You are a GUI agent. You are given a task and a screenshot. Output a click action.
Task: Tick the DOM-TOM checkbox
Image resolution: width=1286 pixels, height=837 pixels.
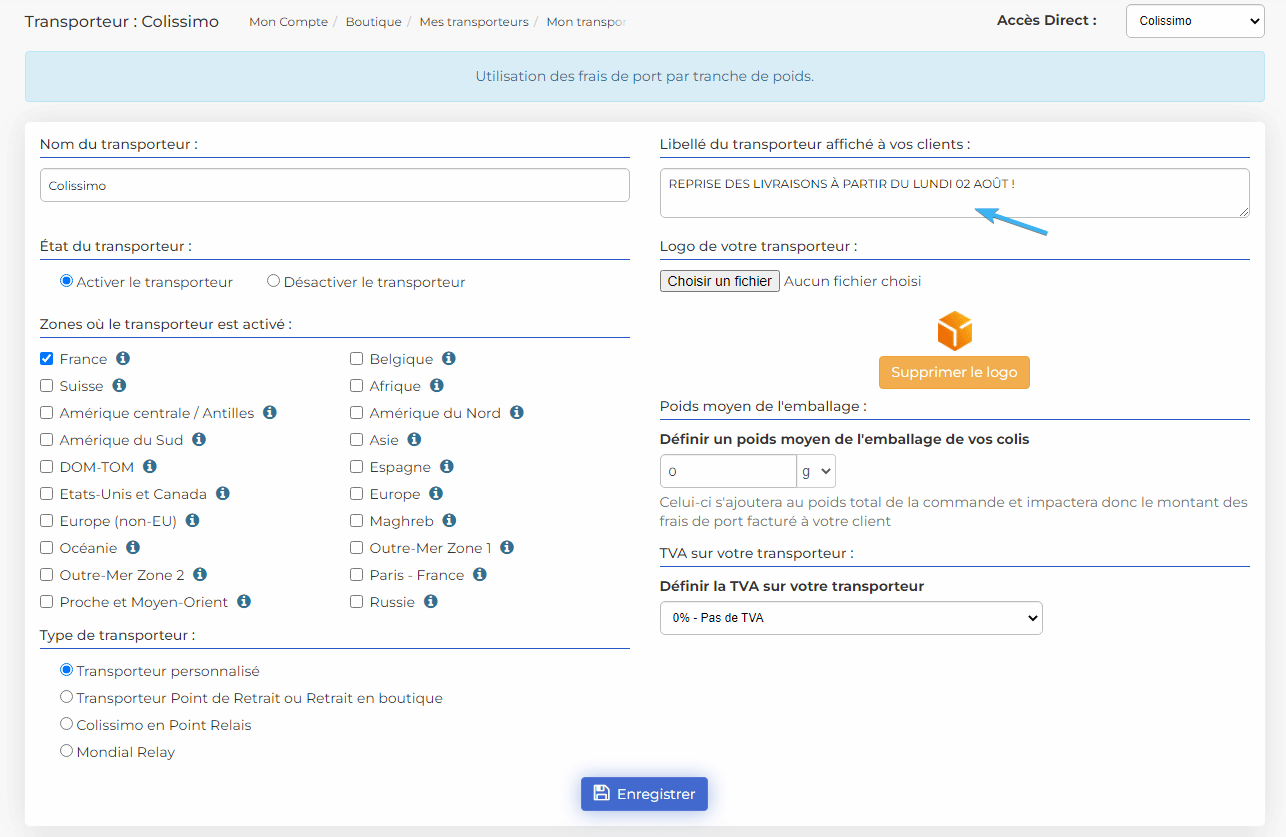[x=47, y=466]
